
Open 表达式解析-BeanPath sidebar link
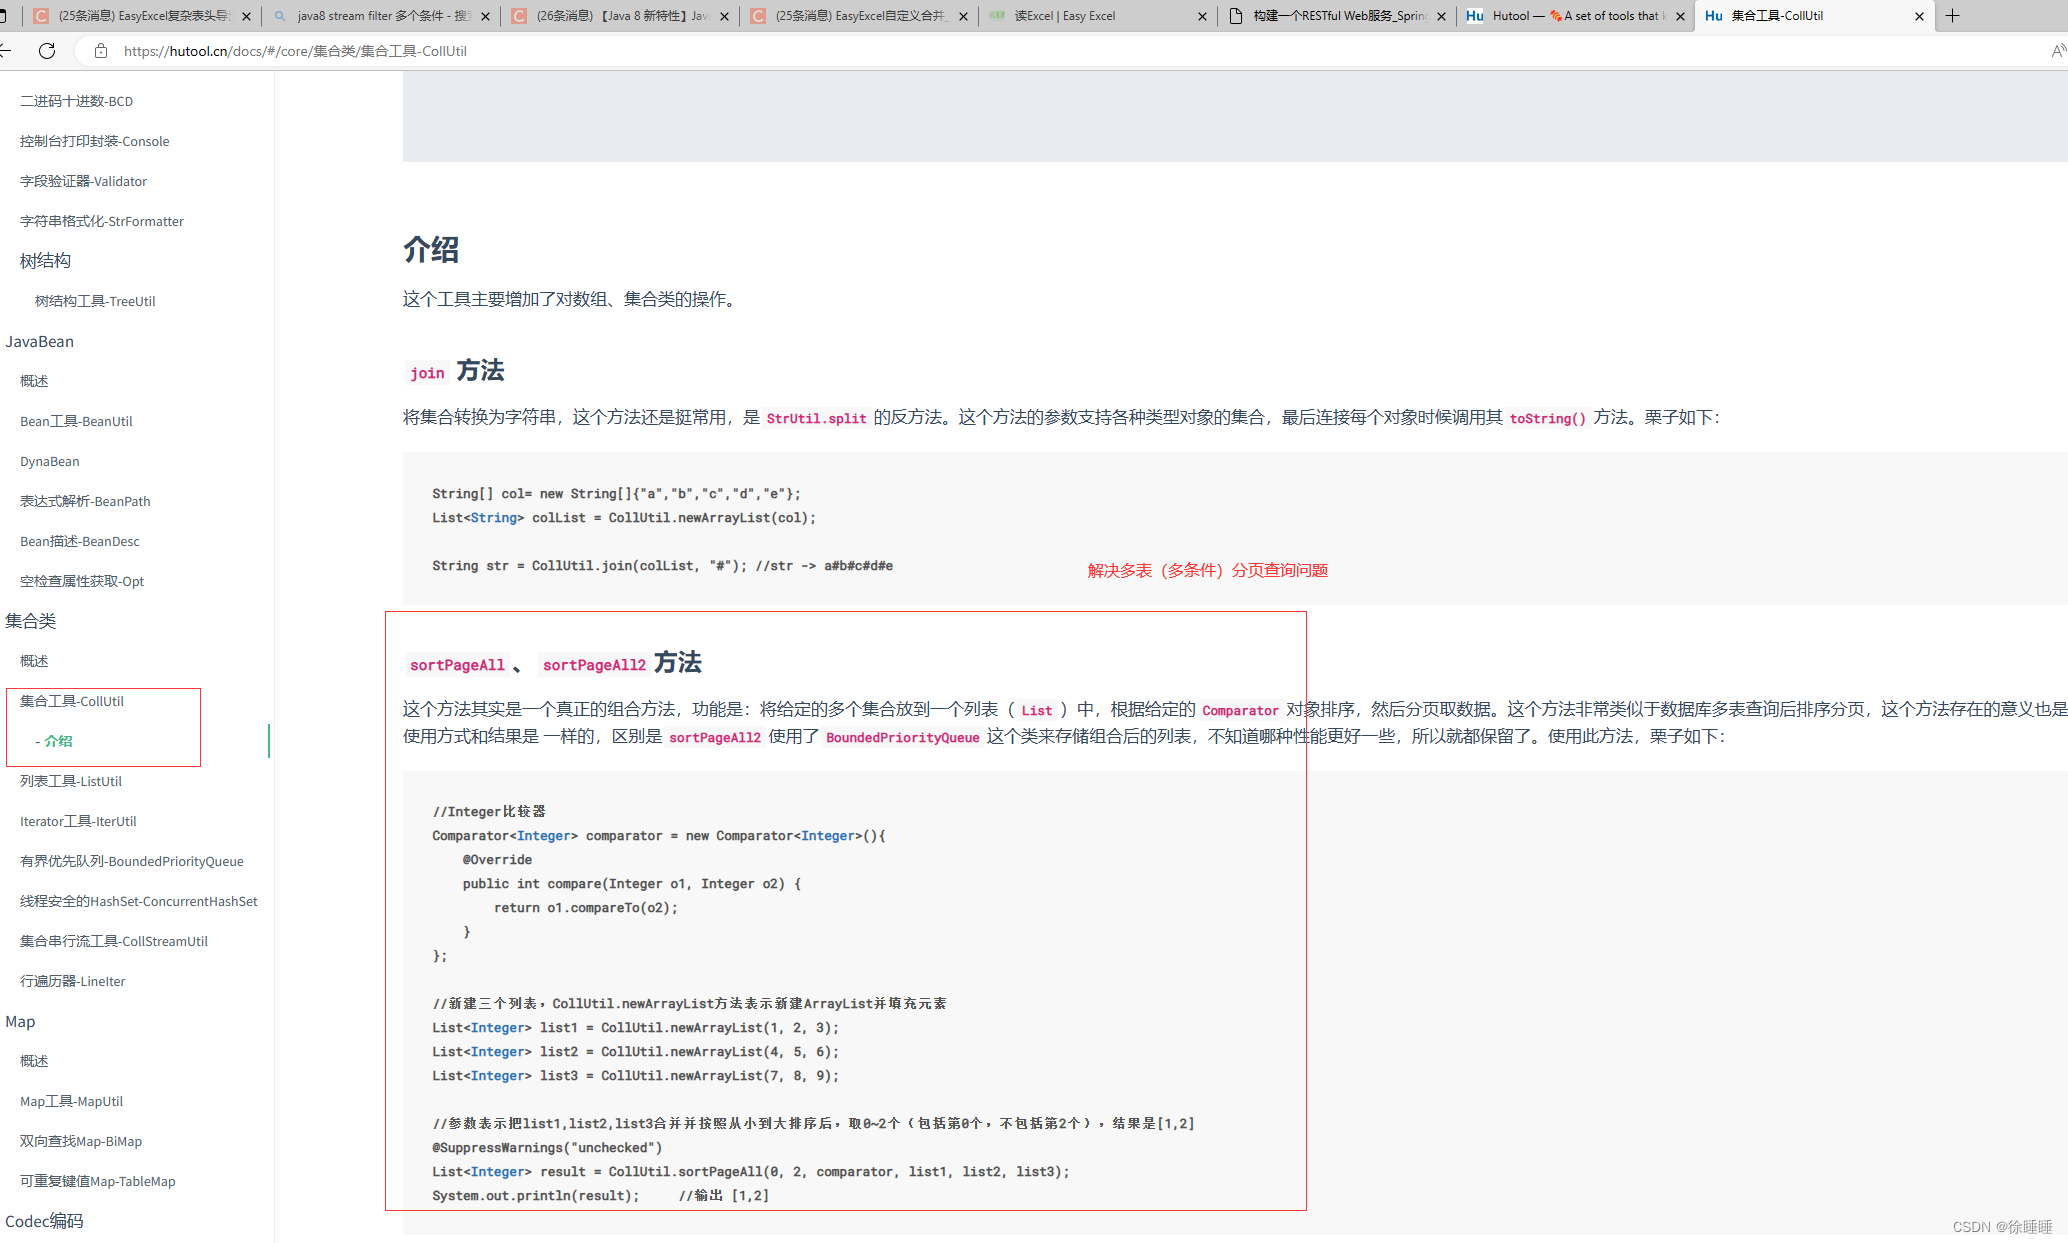pos(85,501)
